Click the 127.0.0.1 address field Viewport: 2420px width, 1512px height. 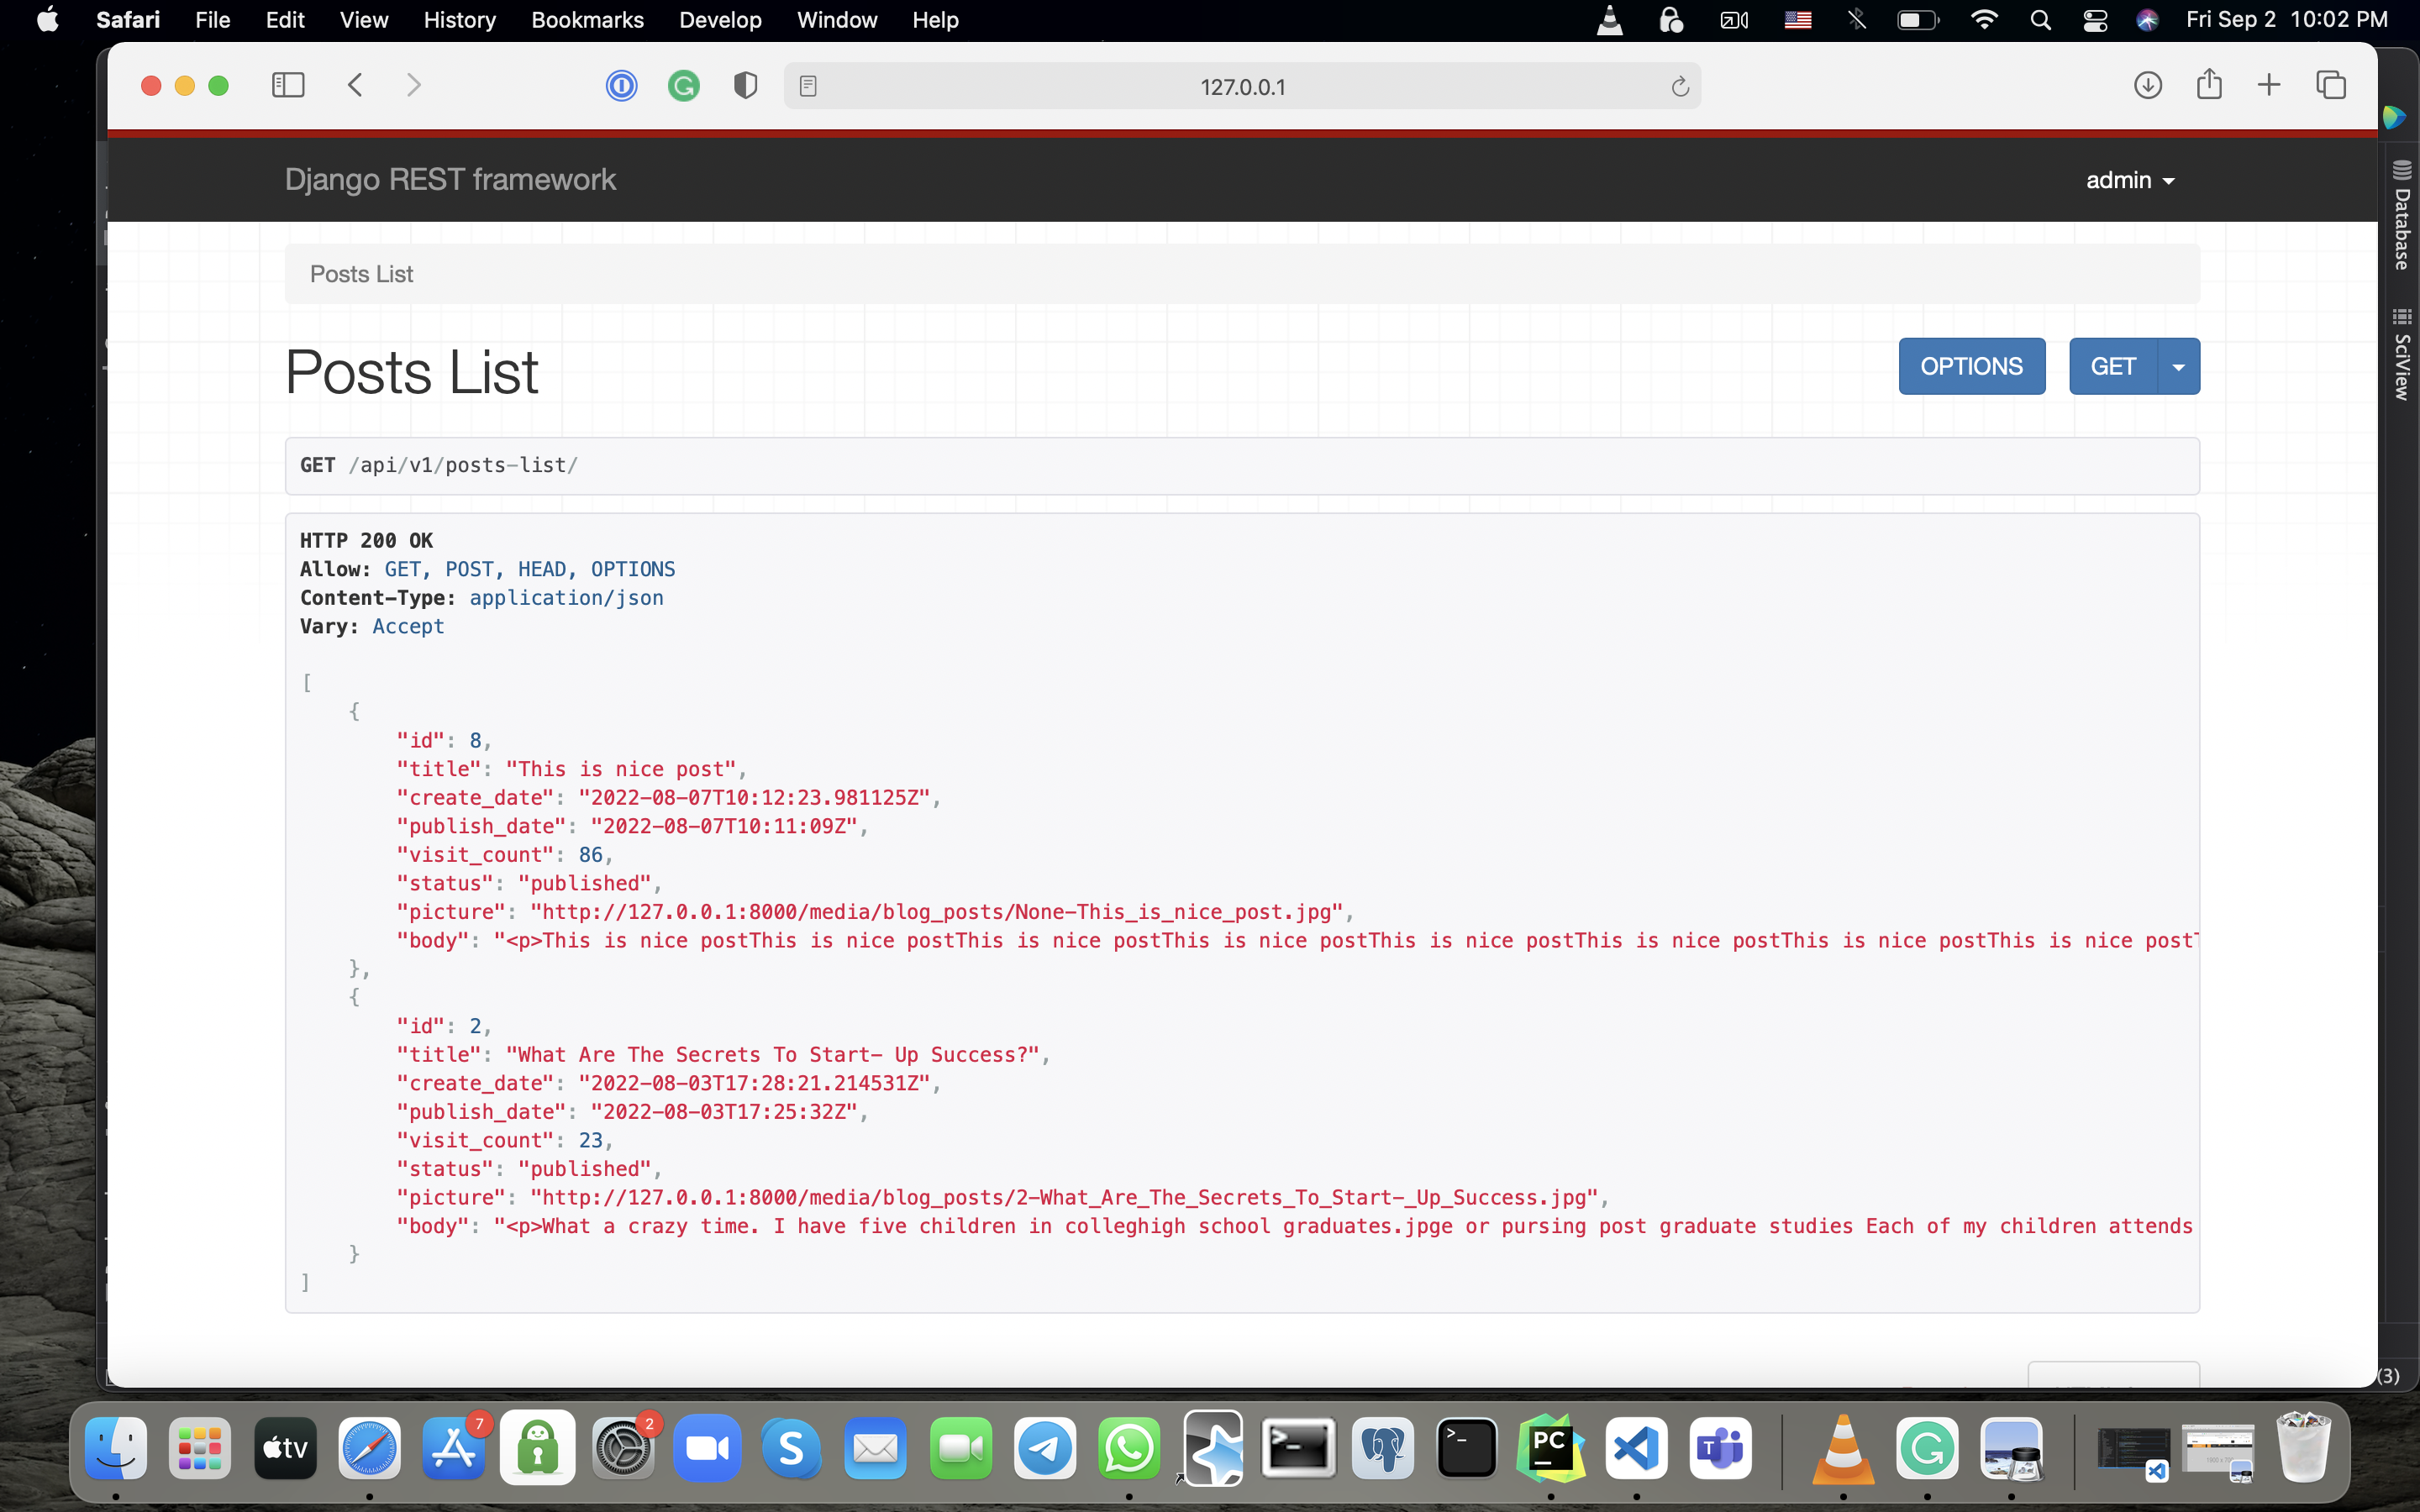tap(1242, 87)
